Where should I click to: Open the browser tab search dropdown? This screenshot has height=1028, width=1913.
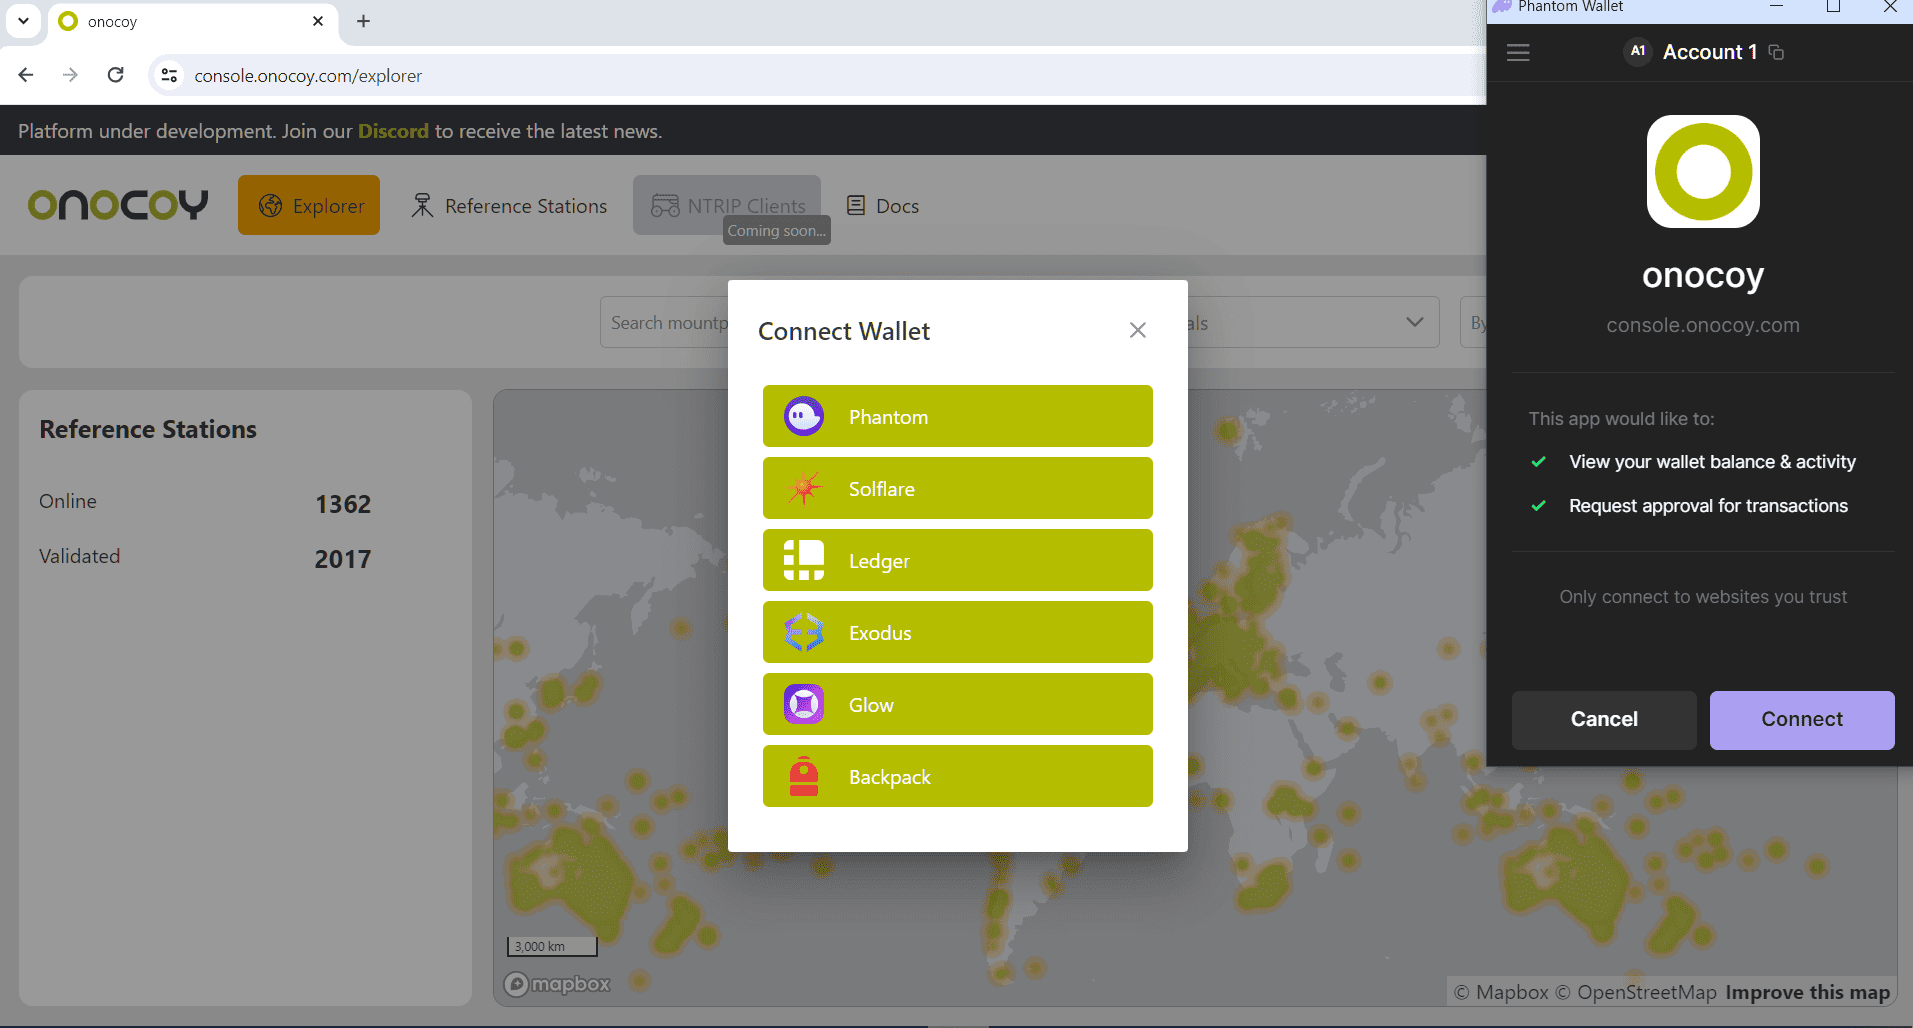23,21
